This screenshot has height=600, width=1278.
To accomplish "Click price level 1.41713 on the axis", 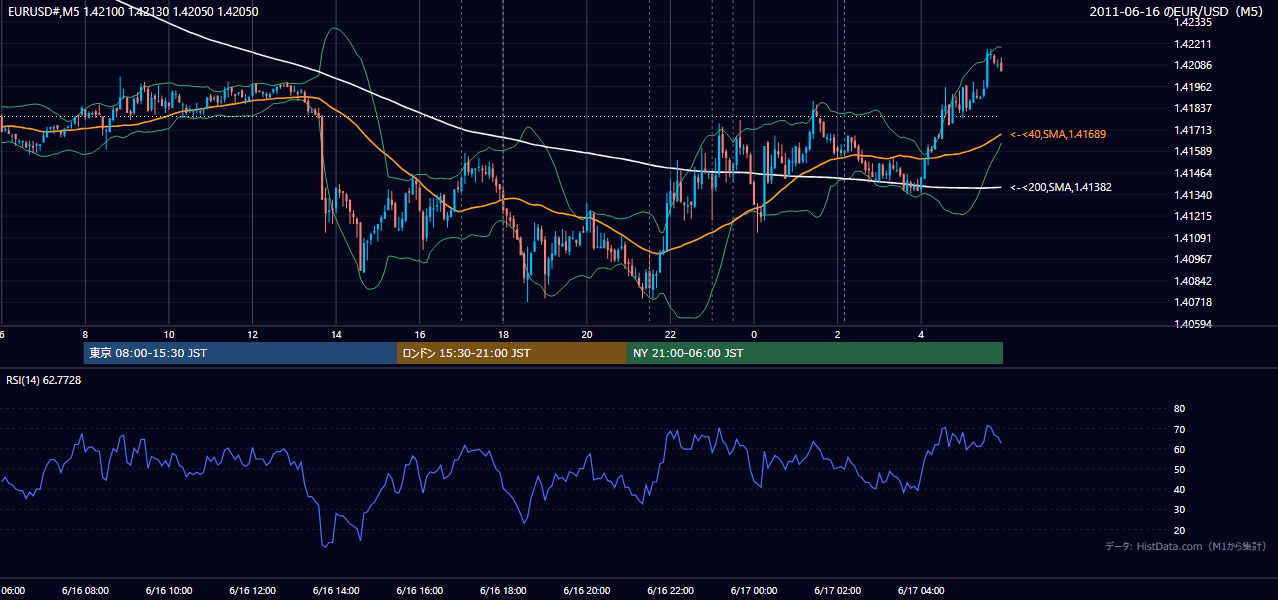I will (x=1194, y=130).
